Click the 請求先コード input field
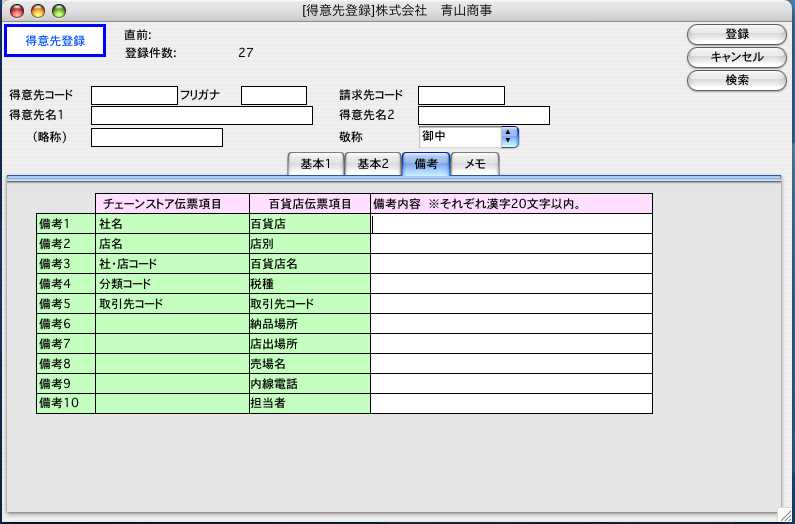Viewport: 795px width, 524px height. (461, 96)
